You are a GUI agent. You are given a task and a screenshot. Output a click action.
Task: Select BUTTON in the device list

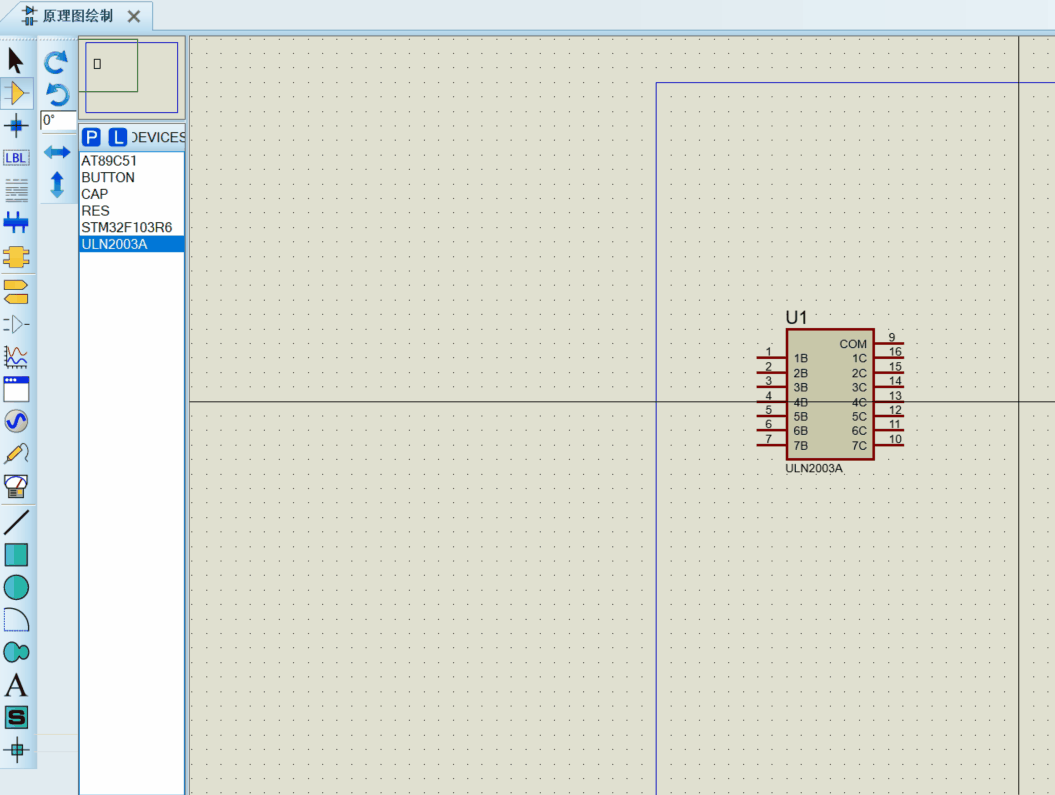point(132,178)
